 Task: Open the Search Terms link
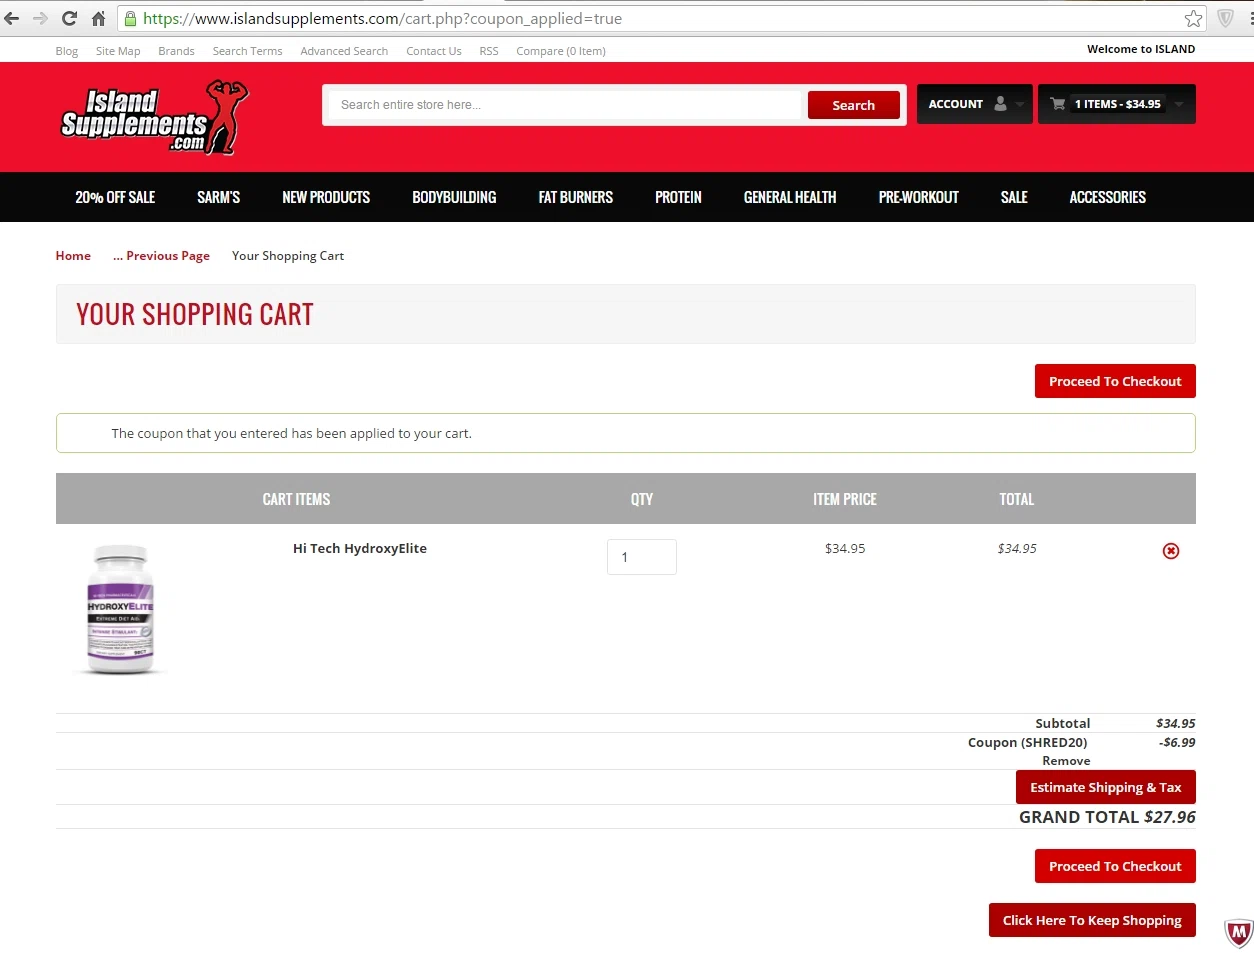pos(247,51)
